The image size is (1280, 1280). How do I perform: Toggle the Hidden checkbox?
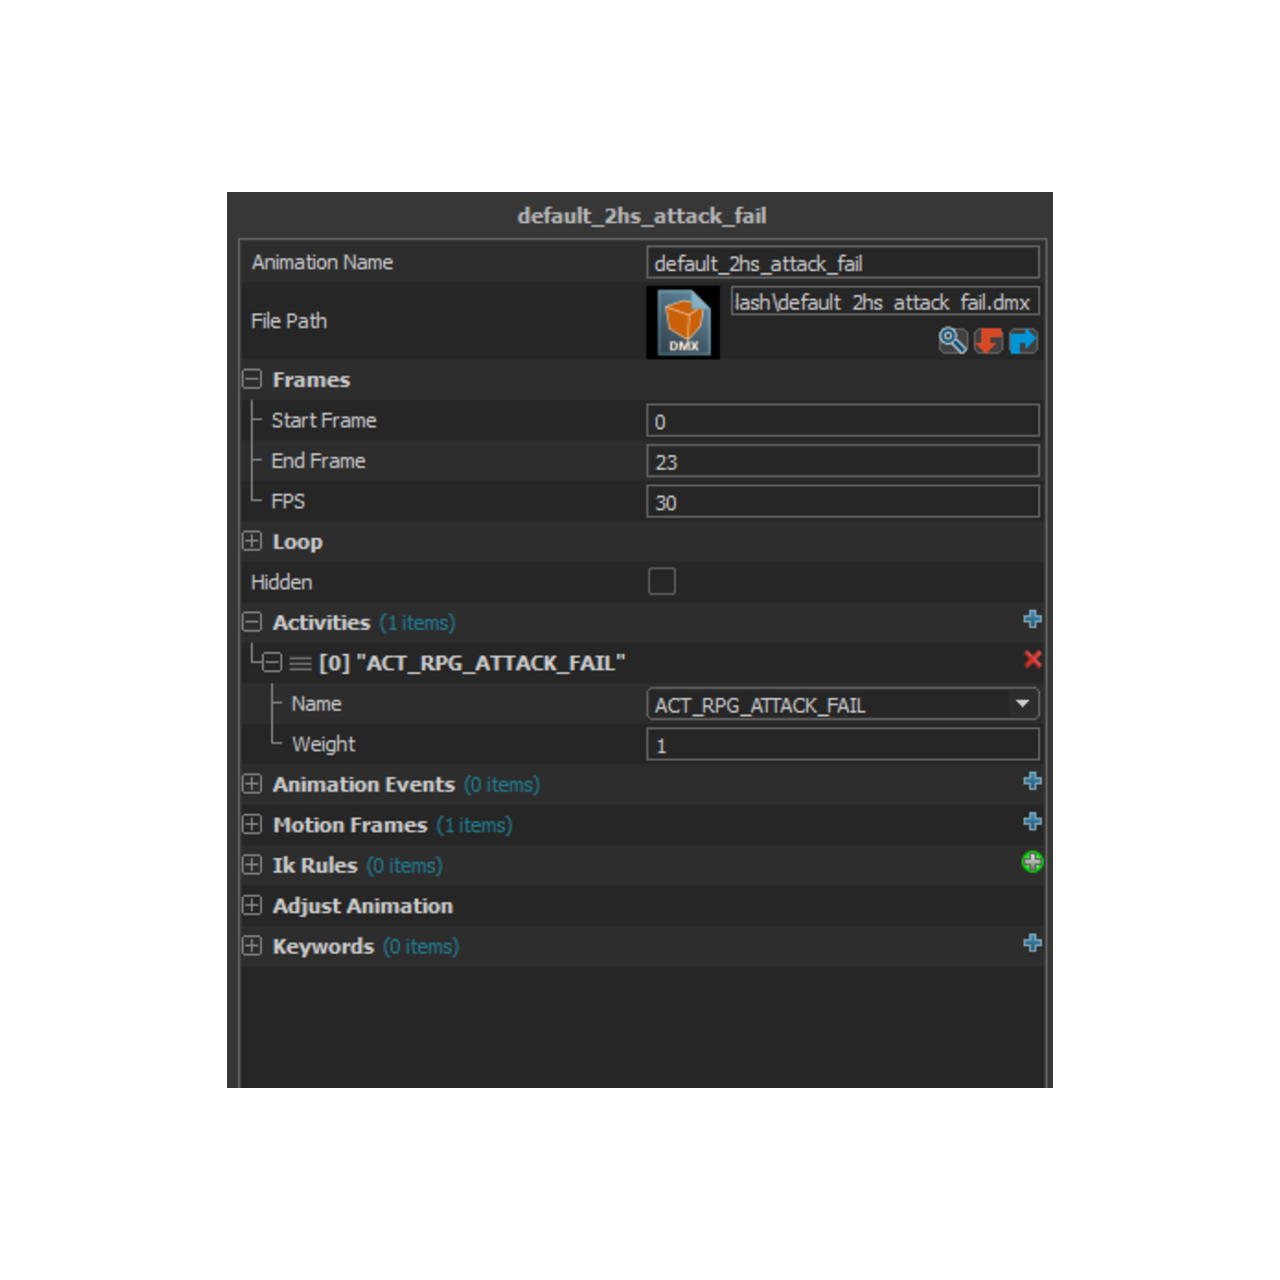[x=662, y=581]
